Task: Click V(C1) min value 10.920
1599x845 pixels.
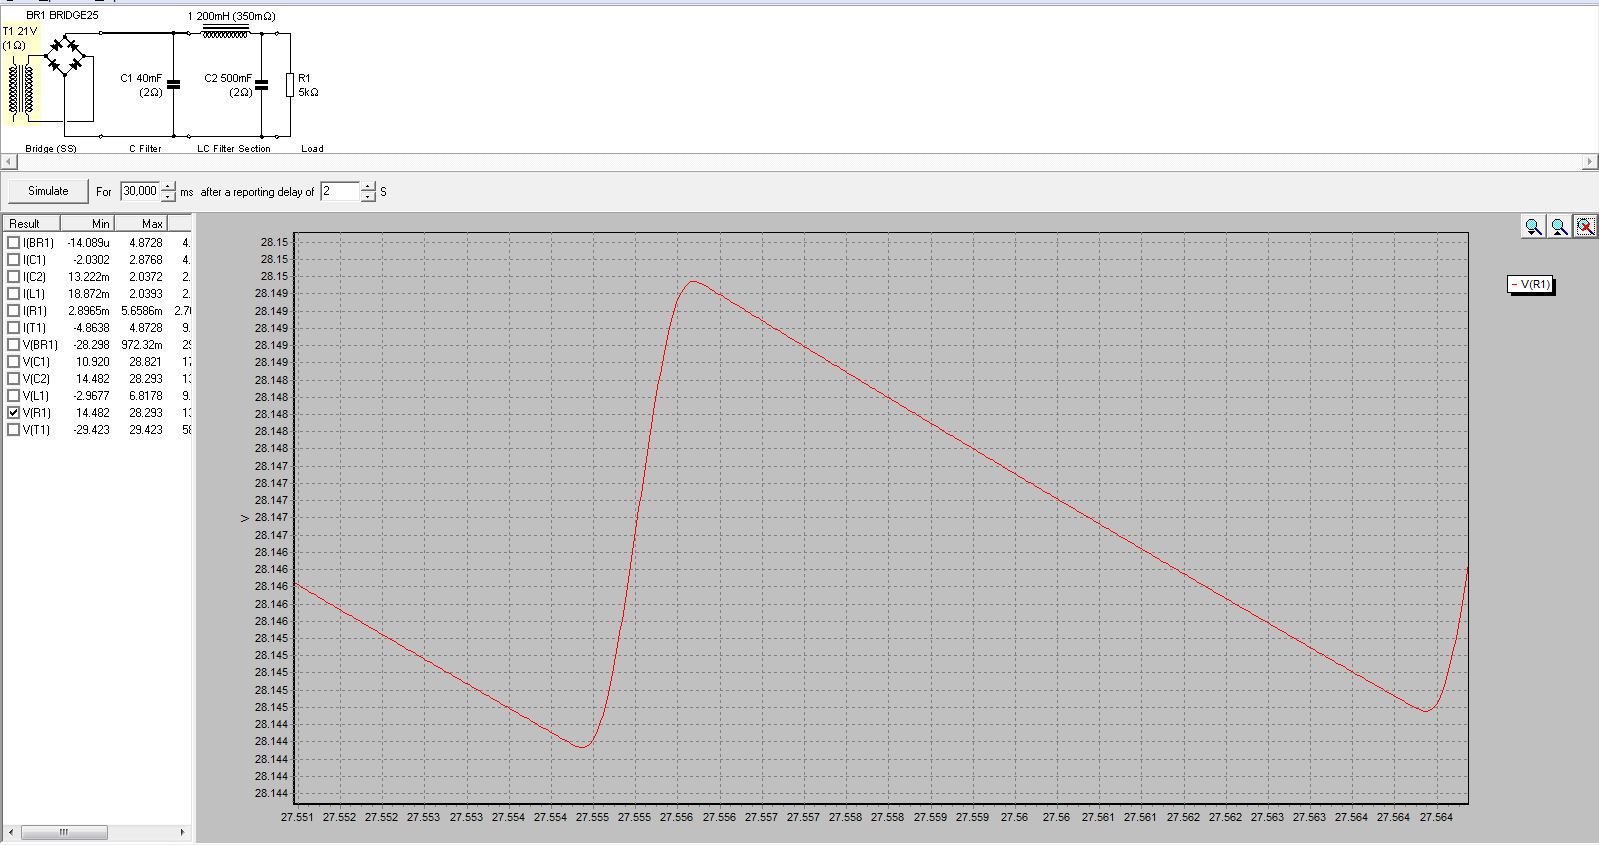Action: tap(93, 361)
